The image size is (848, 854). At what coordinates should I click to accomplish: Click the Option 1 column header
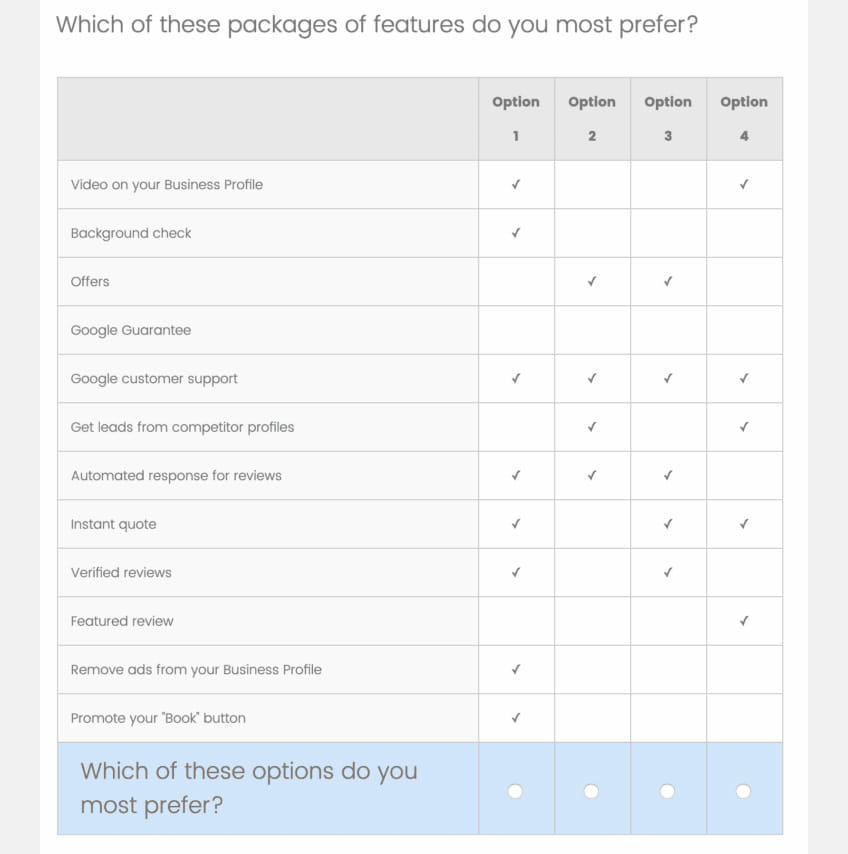[x=516, y=118]
